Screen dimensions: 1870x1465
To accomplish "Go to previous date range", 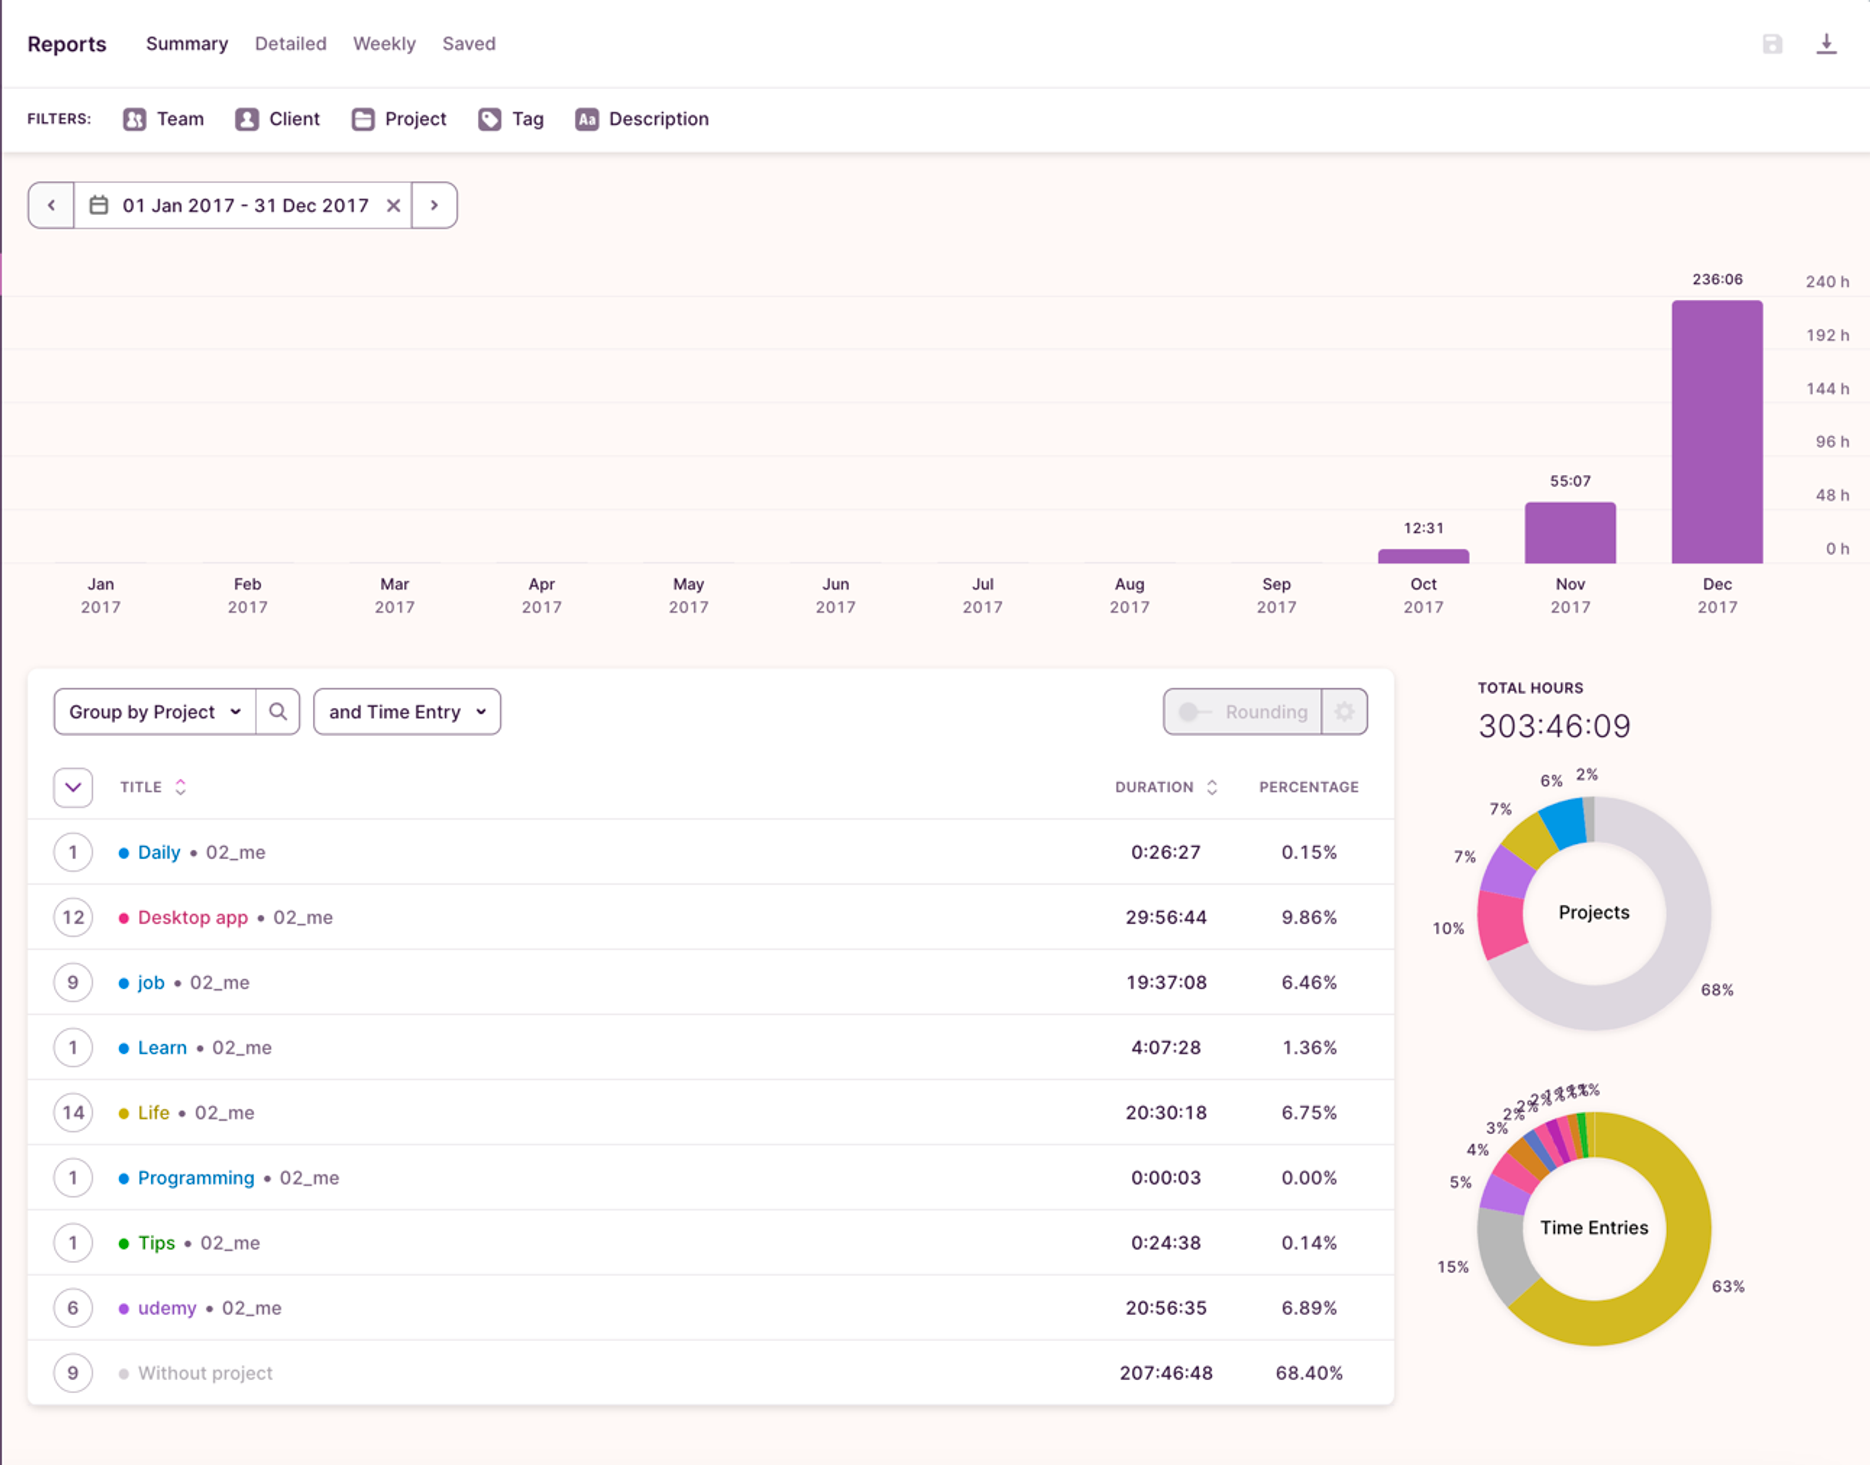I will pyautogui.click(x=51, y=205).
